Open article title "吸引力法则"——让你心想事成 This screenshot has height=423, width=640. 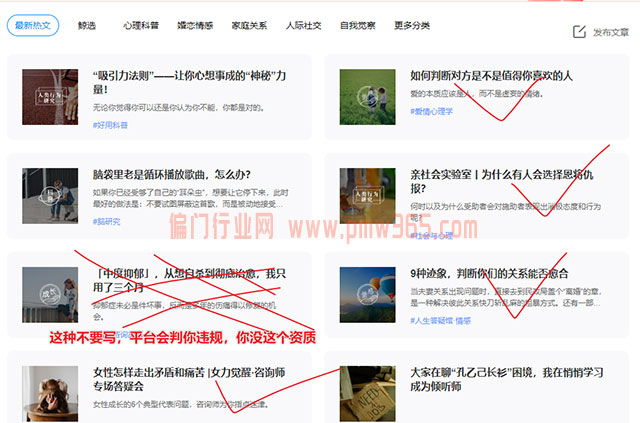(189, 82)
